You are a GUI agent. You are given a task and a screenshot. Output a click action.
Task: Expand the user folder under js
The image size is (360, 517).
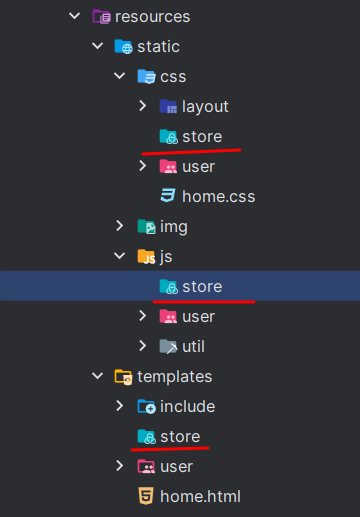coord(143,316)
